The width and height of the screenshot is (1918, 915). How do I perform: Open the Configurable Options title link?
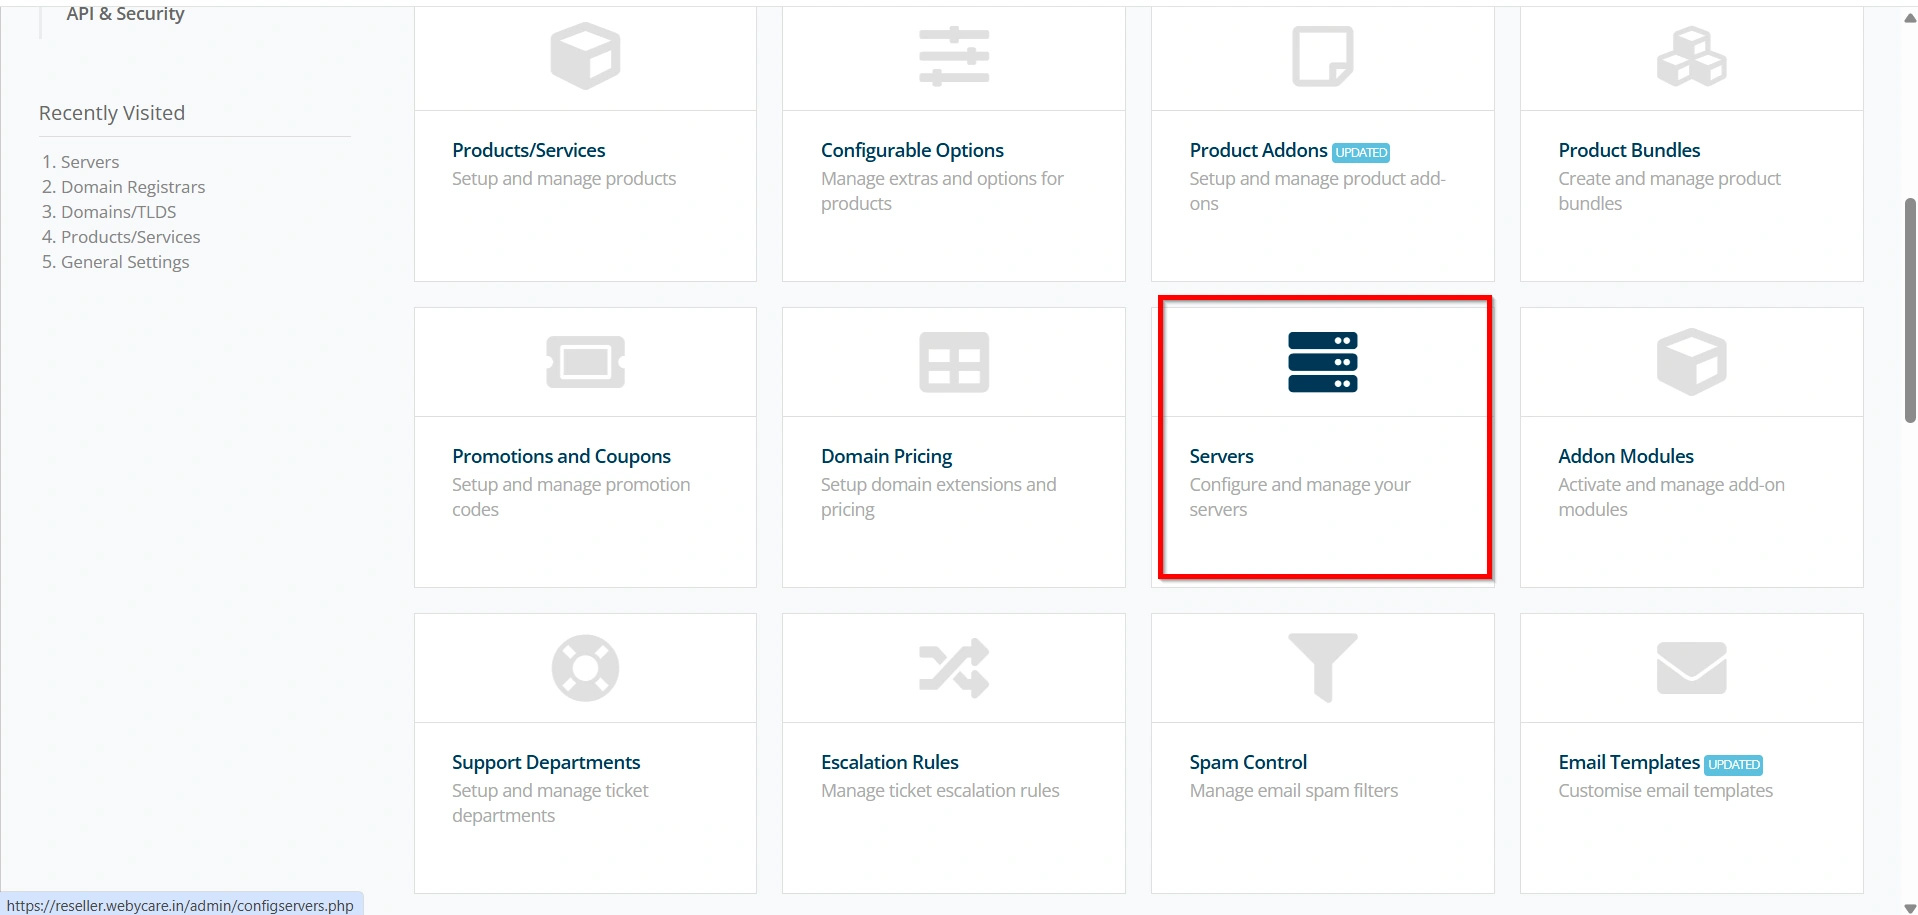point(912,150)
